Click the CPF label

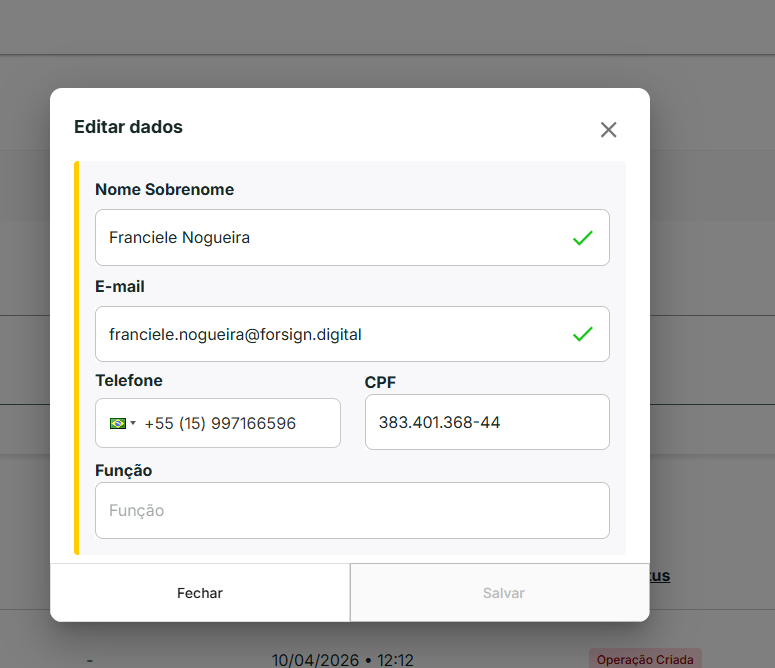coord(381,382)
